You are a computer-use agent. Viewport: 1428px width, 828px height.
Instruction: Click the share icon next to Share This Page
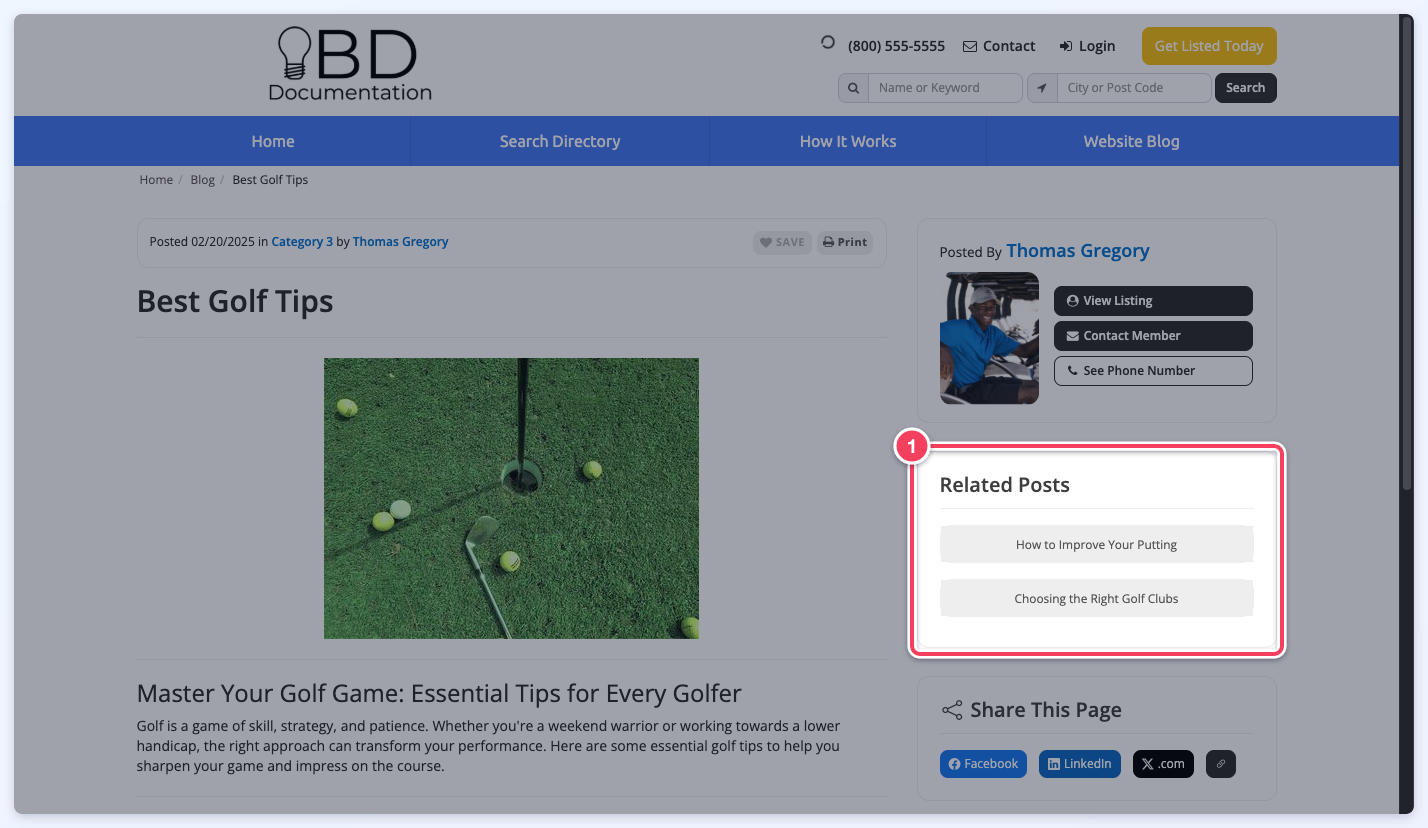point(952,710)
